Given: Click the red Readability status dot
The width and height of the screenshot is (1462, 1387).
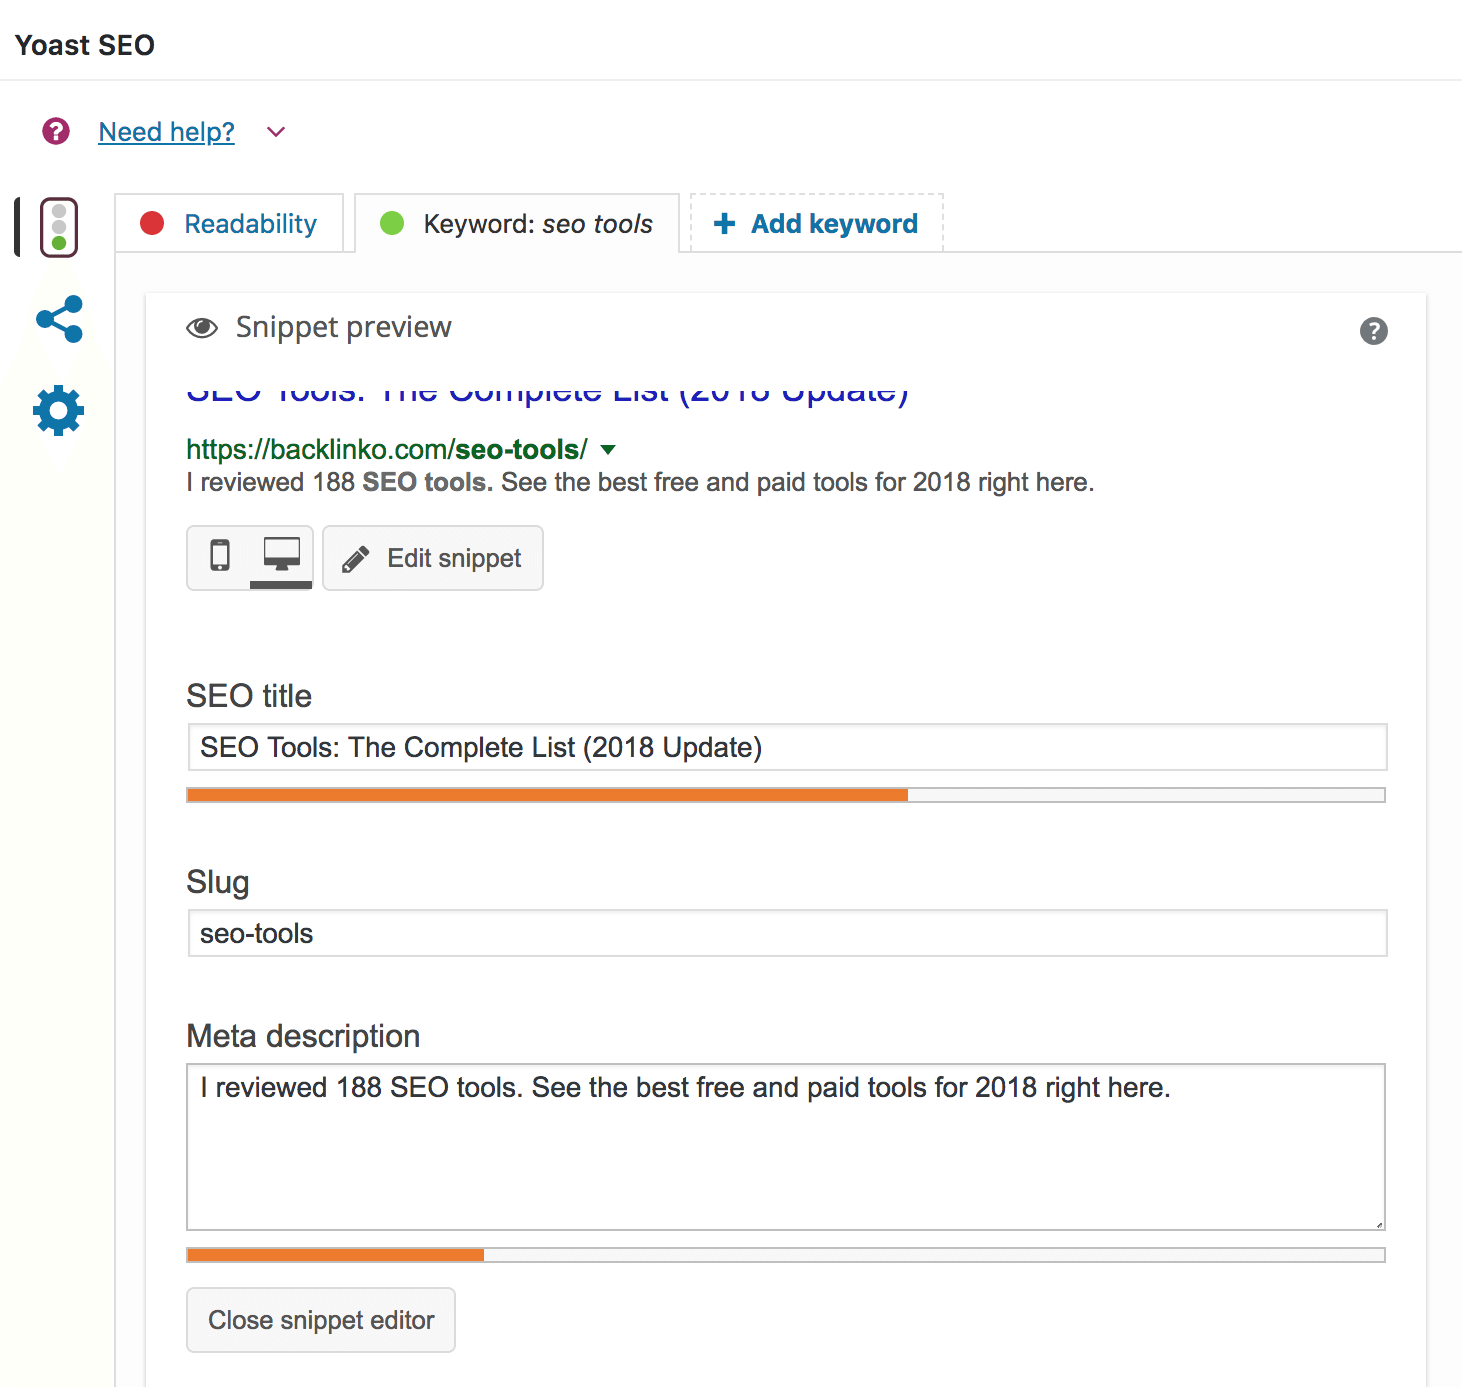Looking at the screenshot, I should click(152, 223).
